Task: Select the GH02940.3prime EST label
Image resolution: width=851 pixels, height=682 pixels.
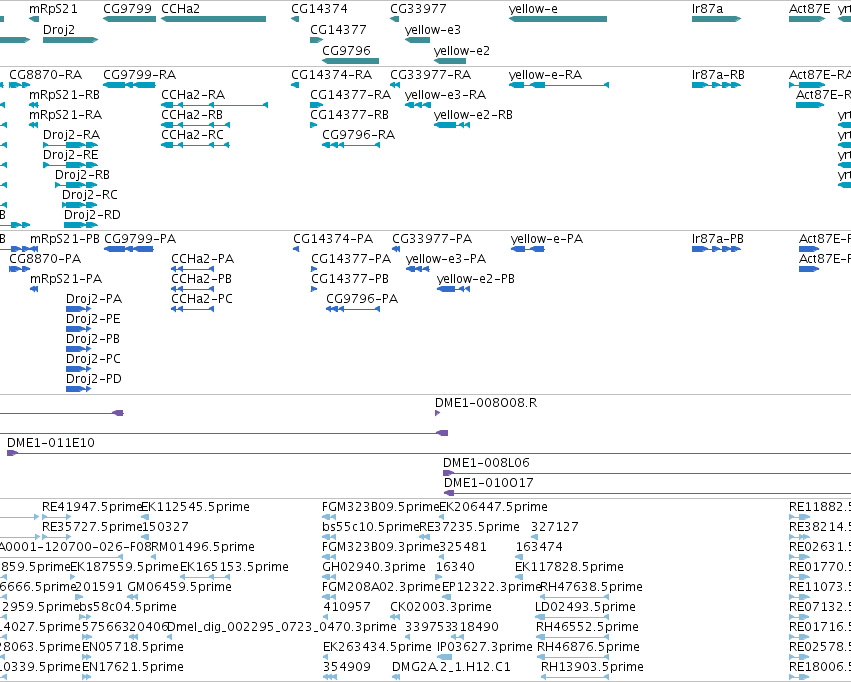Action: point(374,567)
